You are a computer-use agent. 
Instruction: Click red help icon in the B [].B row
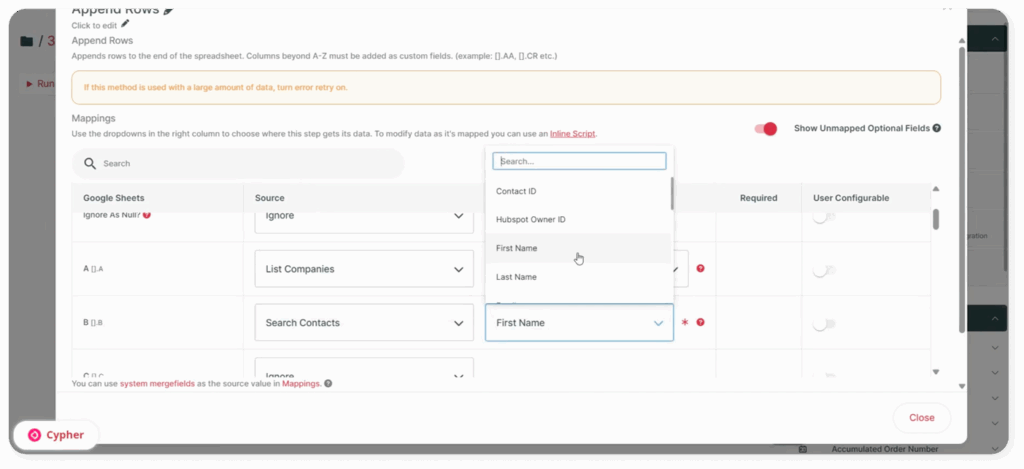(700, 322)
